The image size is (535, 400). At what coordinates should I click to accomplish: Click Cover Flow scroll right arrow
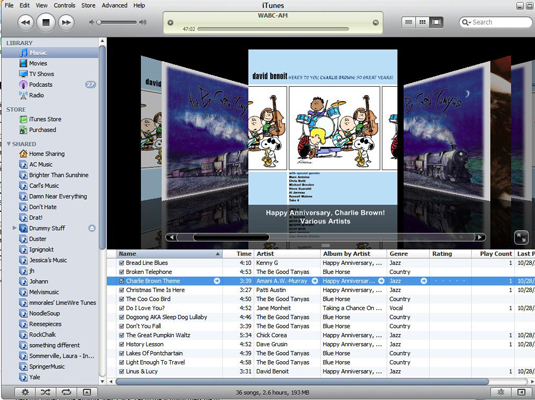pyautogui.click(x=480, y=237)
